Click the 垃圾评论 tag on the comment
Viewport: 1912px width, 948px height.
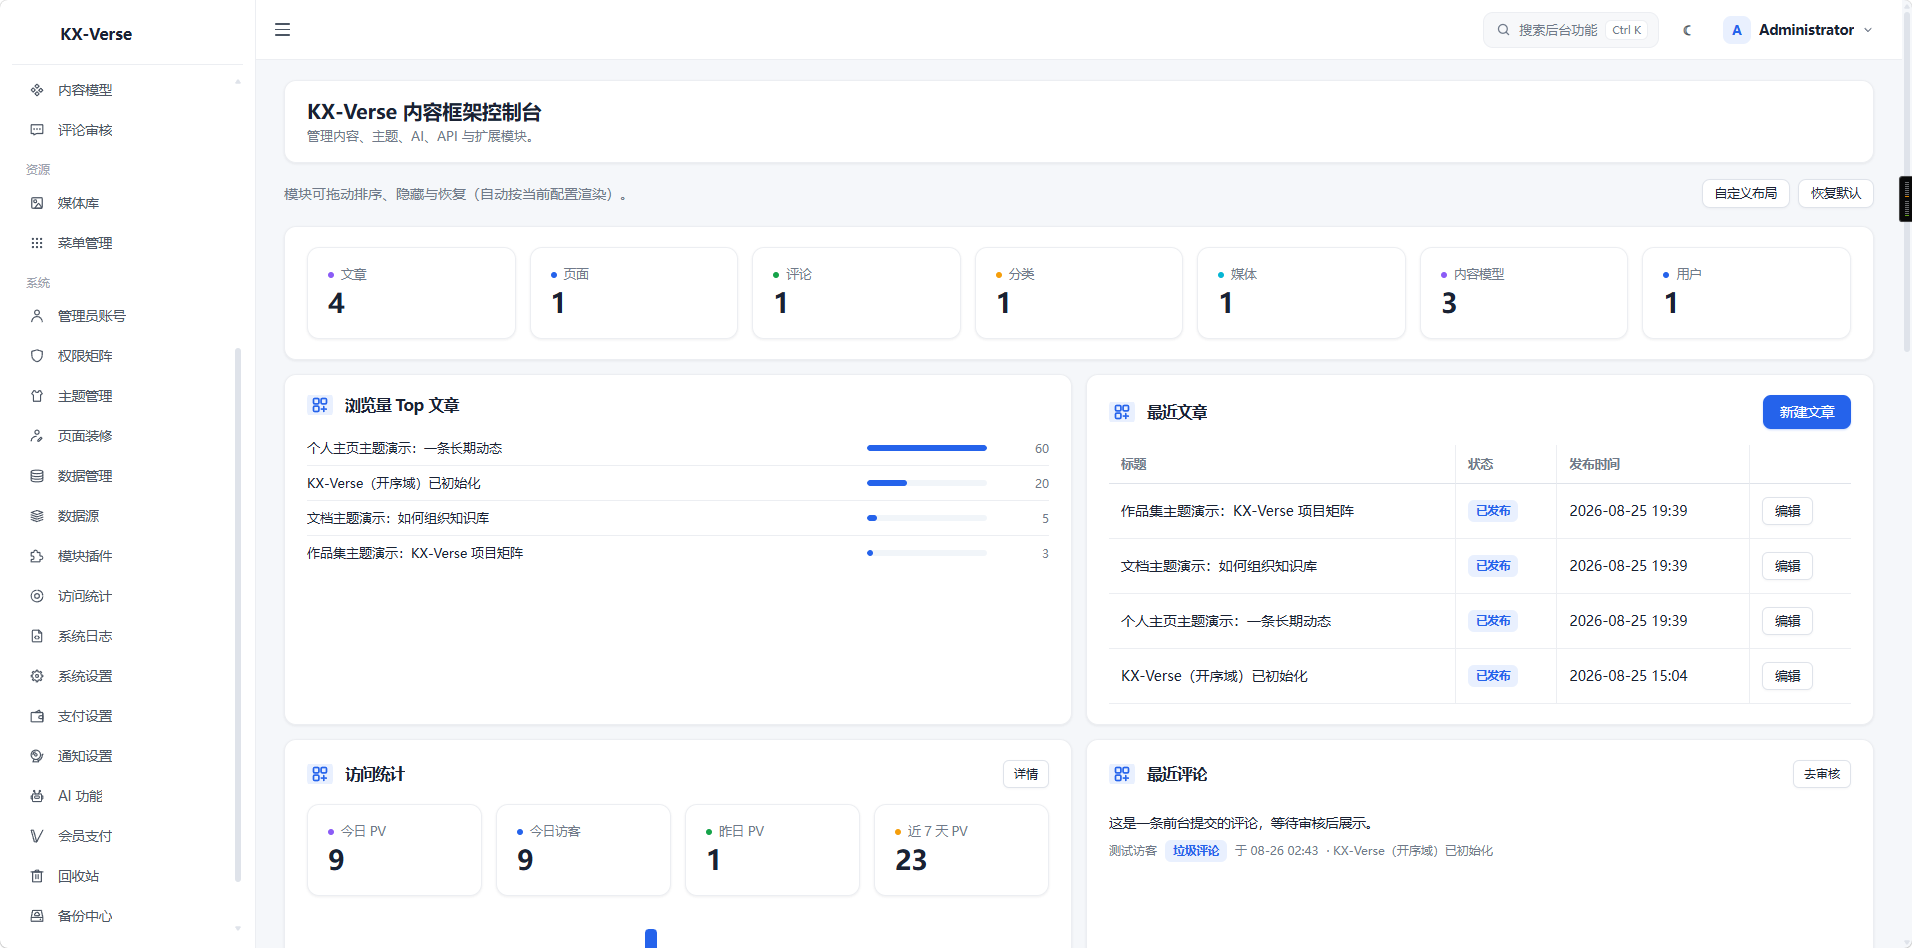coord(1196,851)
